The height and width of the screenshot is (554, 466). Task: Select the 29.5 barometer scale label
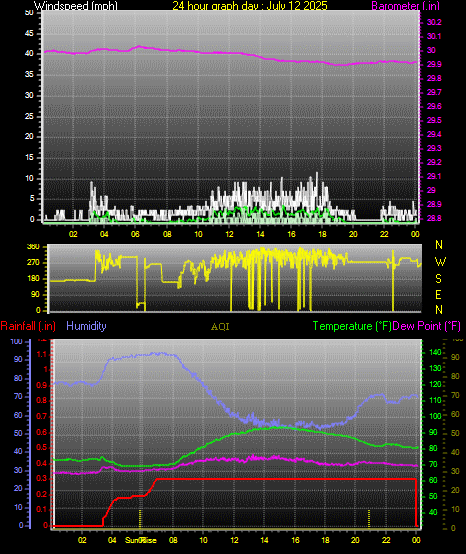pos(434,120)
